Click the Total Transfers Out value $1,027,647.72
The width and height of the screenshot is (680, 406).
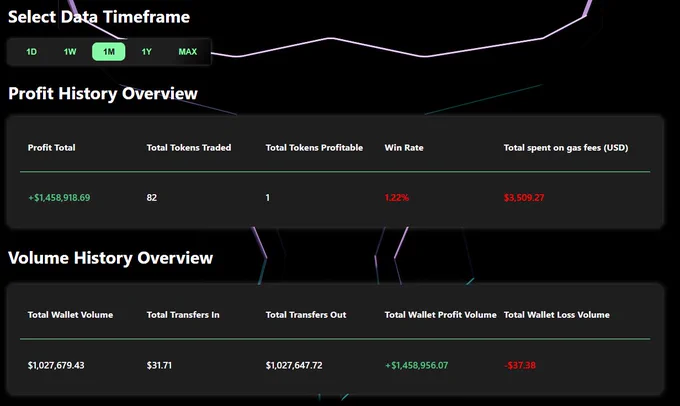tap(294, 365)
